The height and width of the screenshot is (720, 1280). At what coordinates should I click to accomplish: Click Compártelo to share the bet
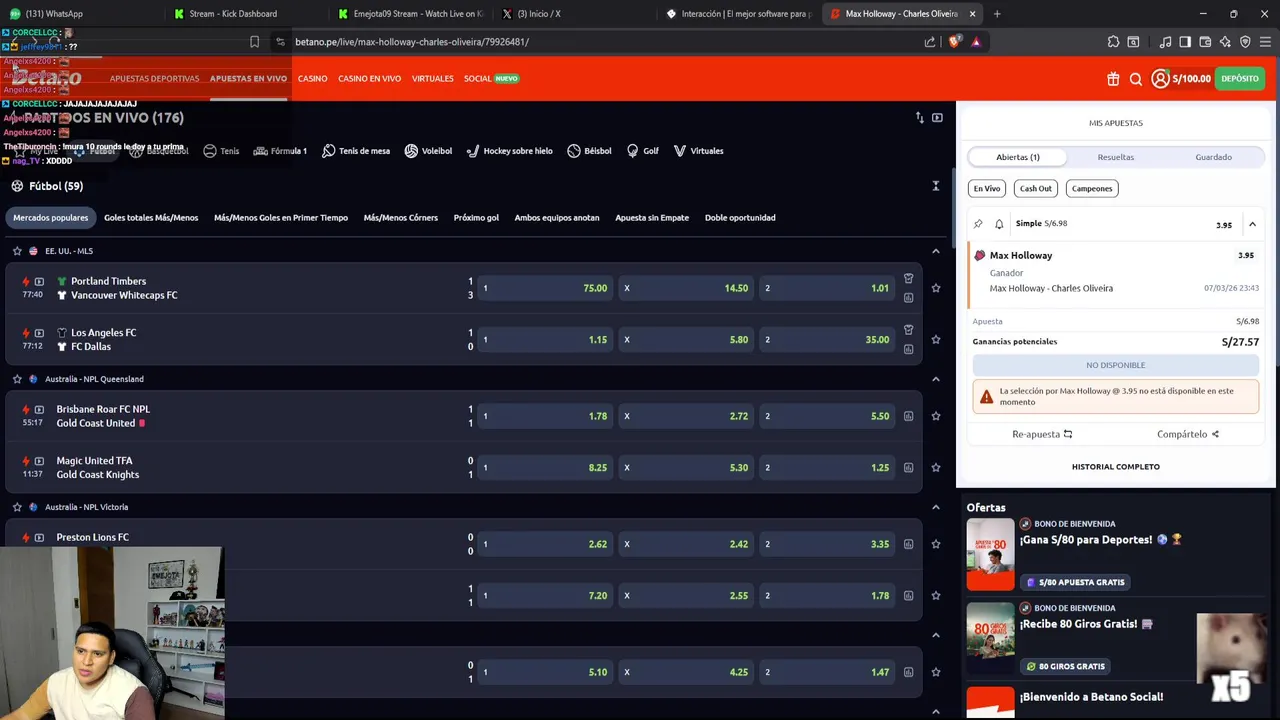click(1188, 434)
